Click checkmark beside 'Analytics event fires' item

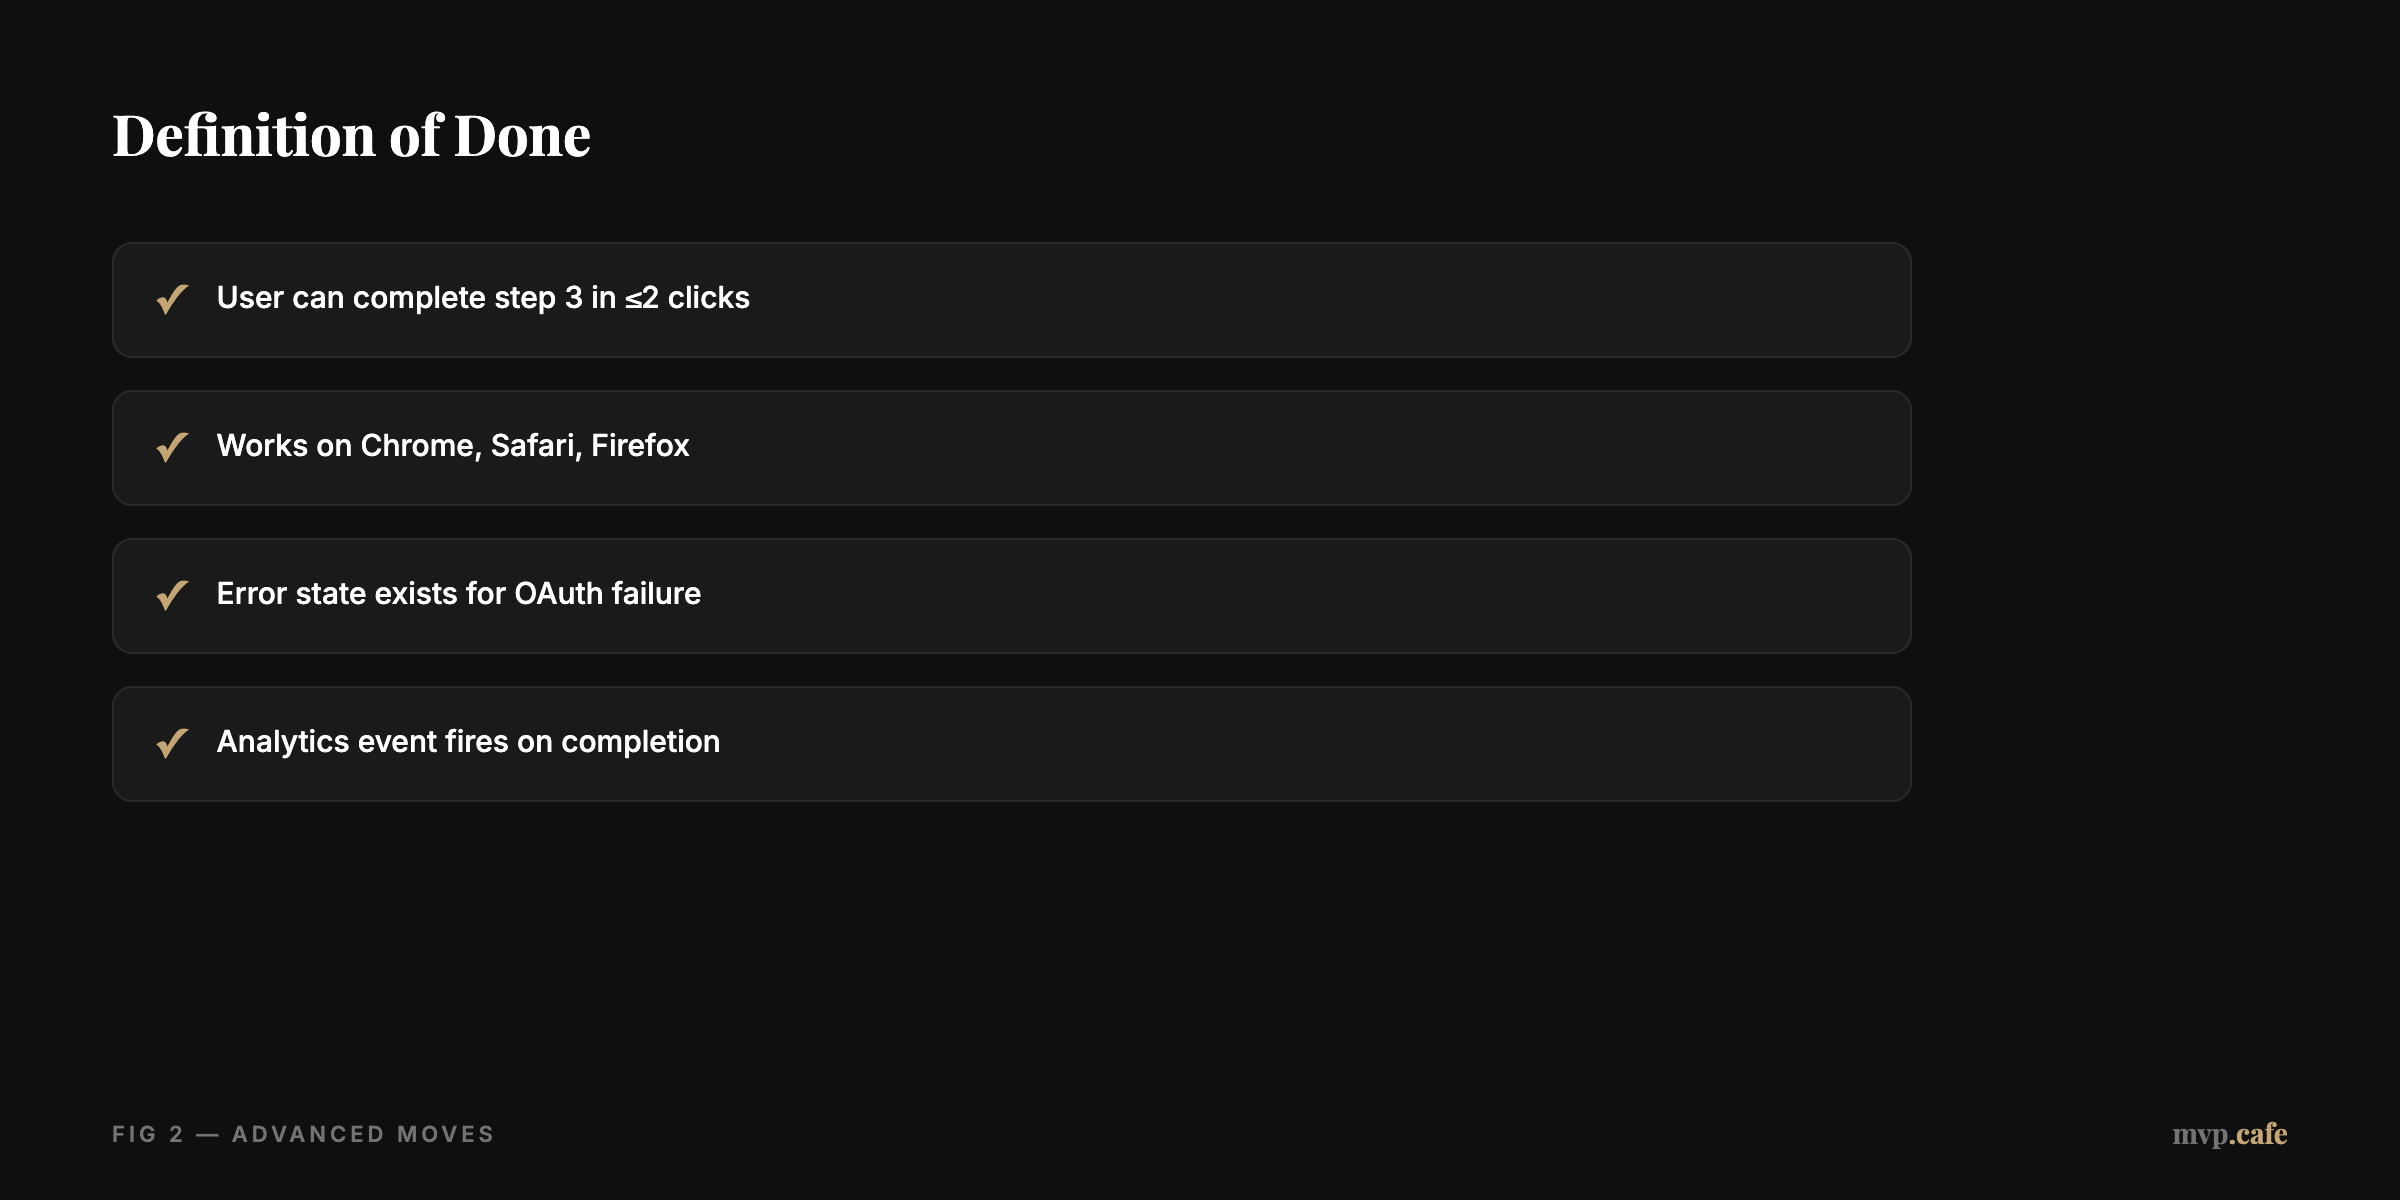coord(172,743)
